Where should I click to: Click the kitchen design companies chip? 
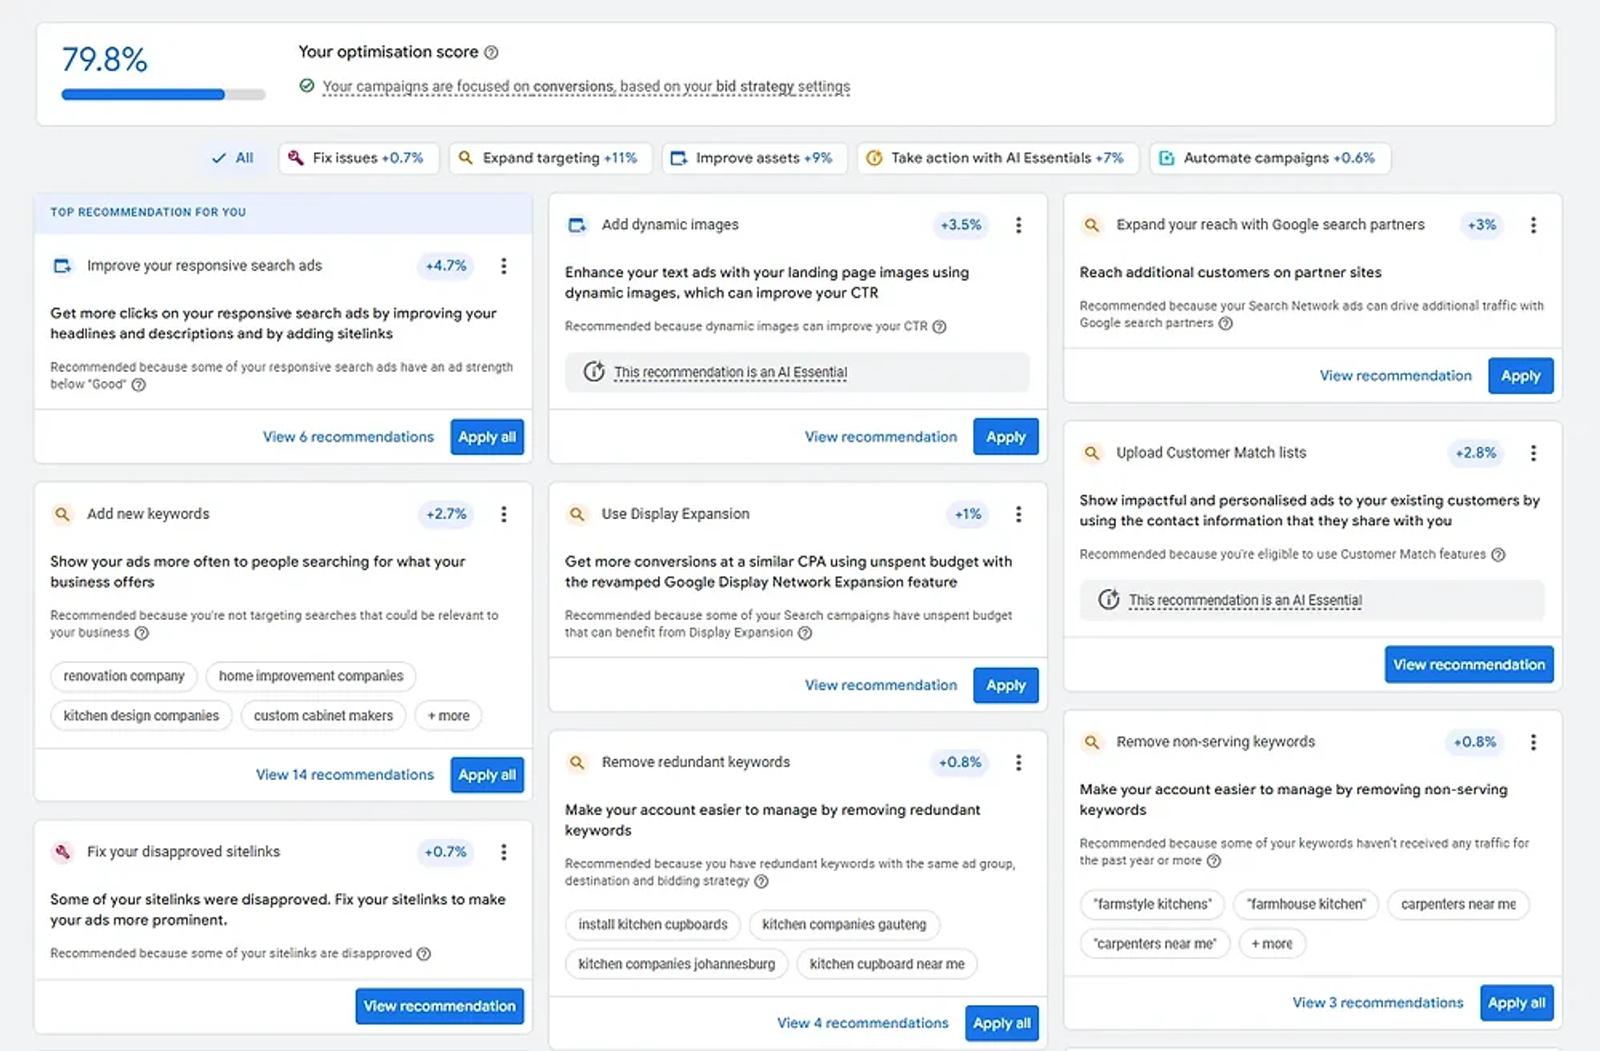point(141,716)
